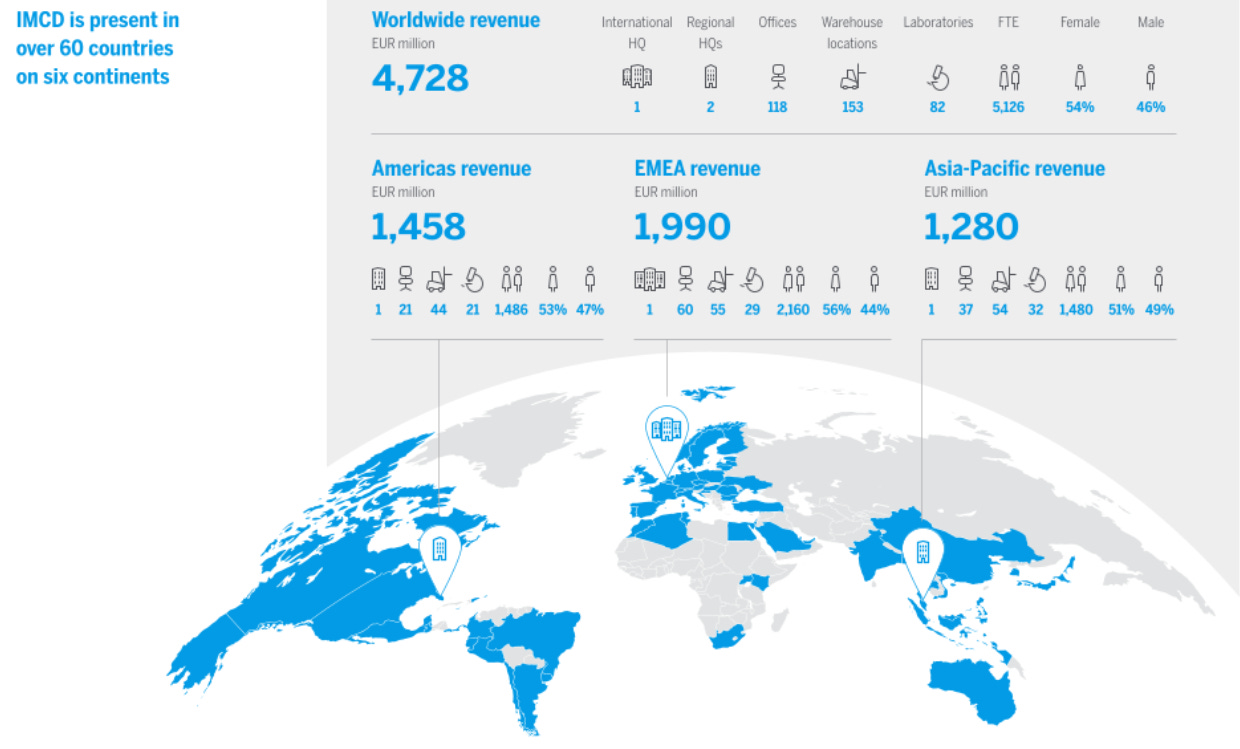Click the 153 warehouse locations value
The width and height of the screenshot is (1240, 749).
tap(852, 107)
